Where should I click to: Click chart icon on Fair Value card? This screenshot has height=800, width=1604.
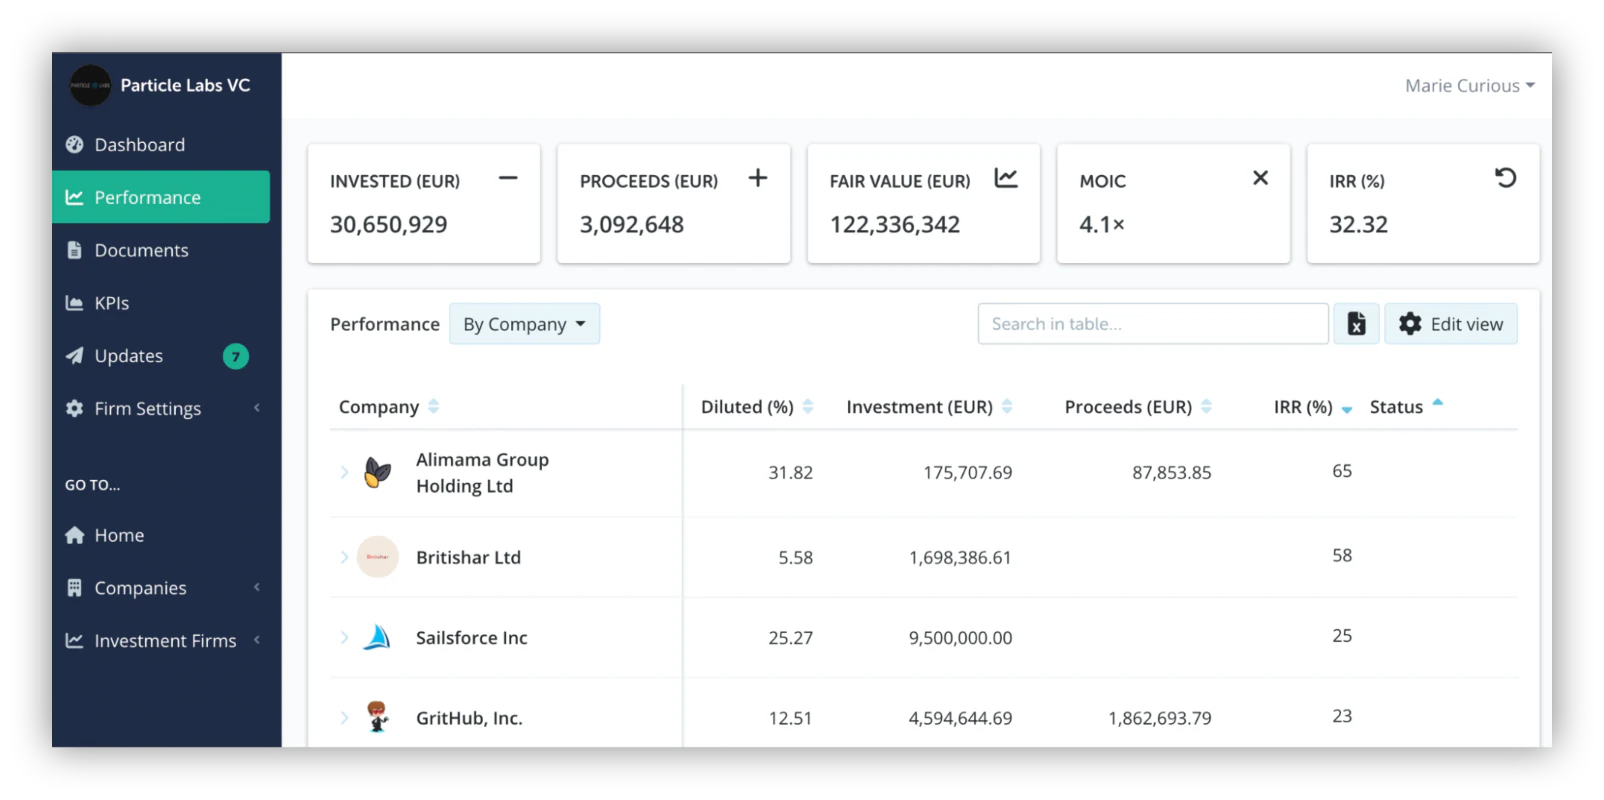point(1006,178)
